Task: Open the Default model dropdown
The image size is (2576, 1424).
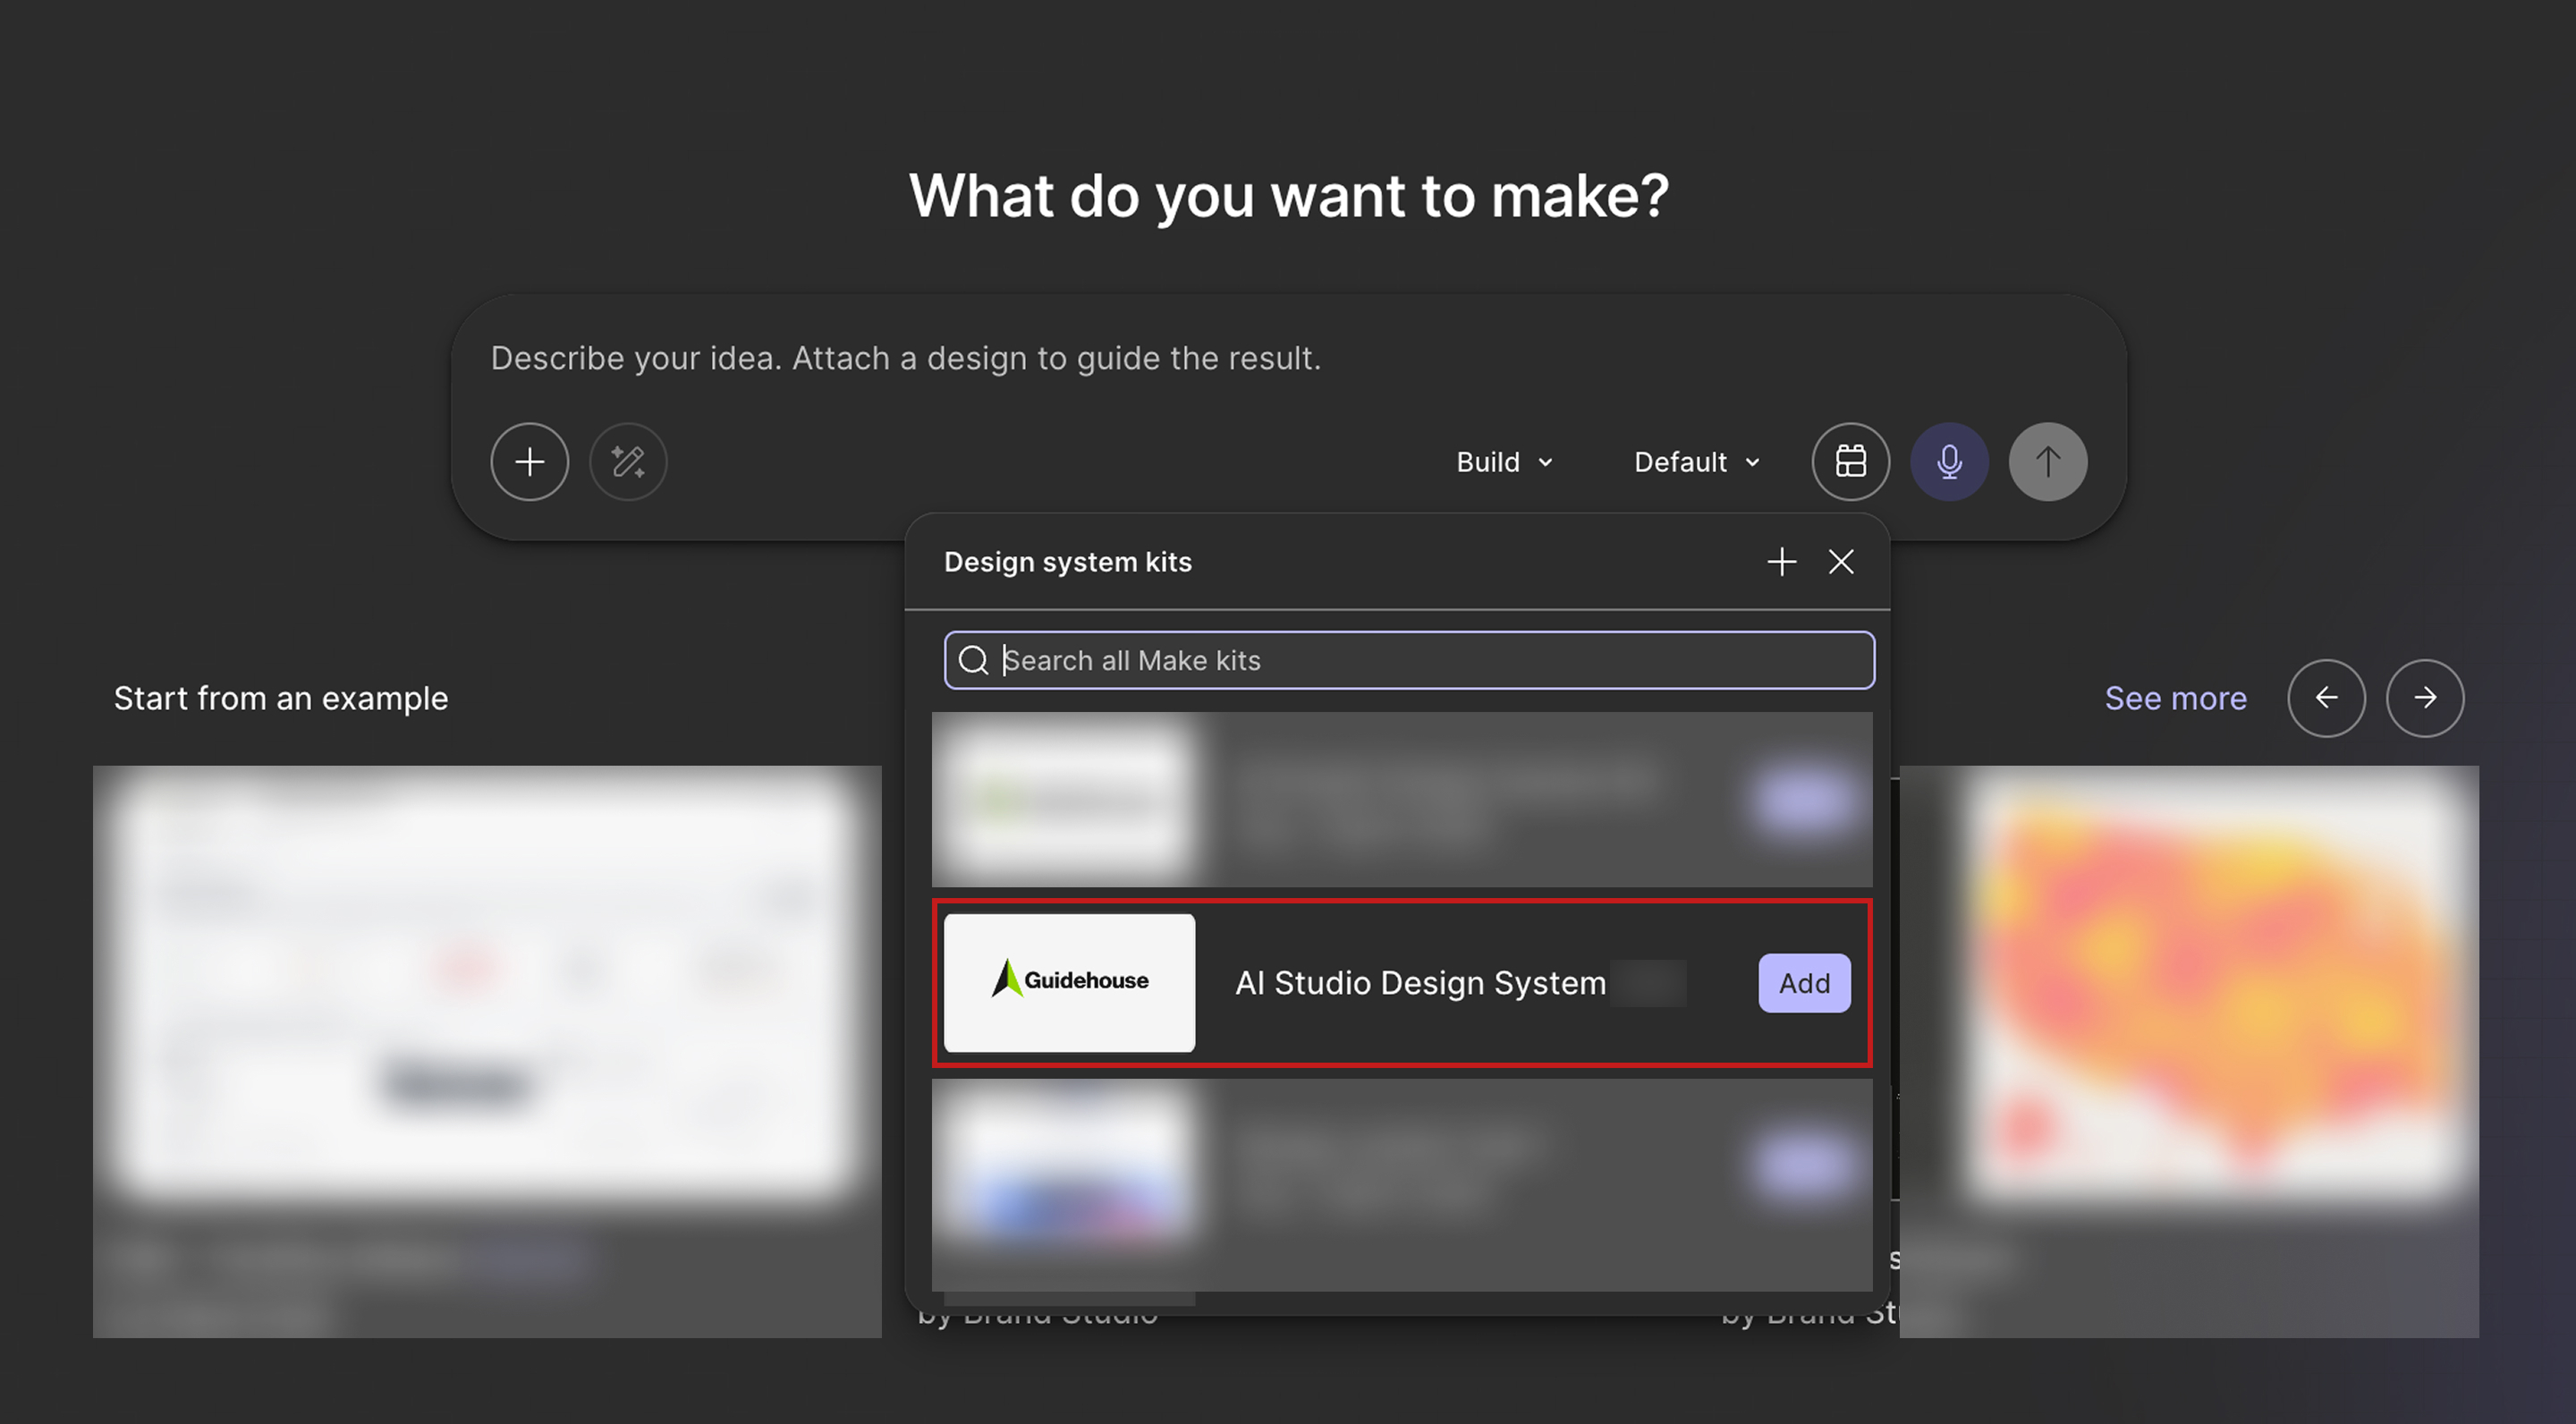Action: tap(1696, 462)
